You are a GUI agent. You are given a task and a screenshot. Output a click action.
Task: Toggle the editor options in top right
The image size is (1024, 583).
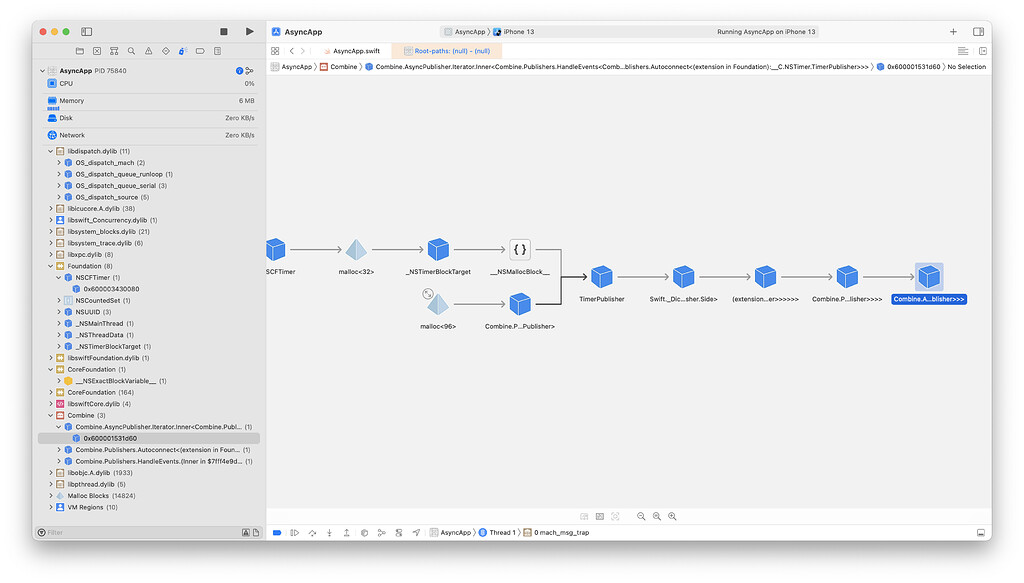[962, 50]
